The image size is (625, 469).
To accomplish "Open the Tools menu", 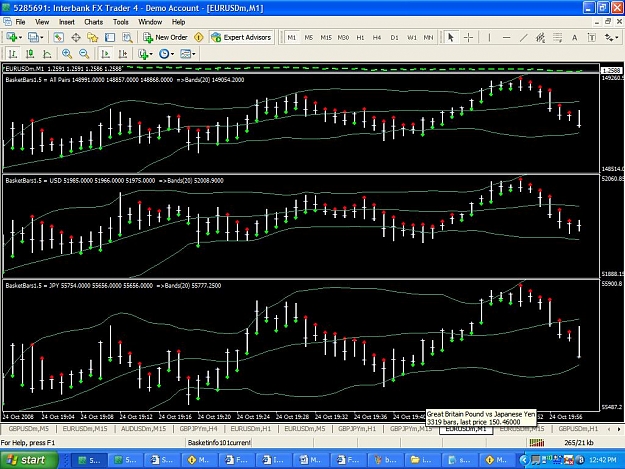I will (x=121, y=22).
